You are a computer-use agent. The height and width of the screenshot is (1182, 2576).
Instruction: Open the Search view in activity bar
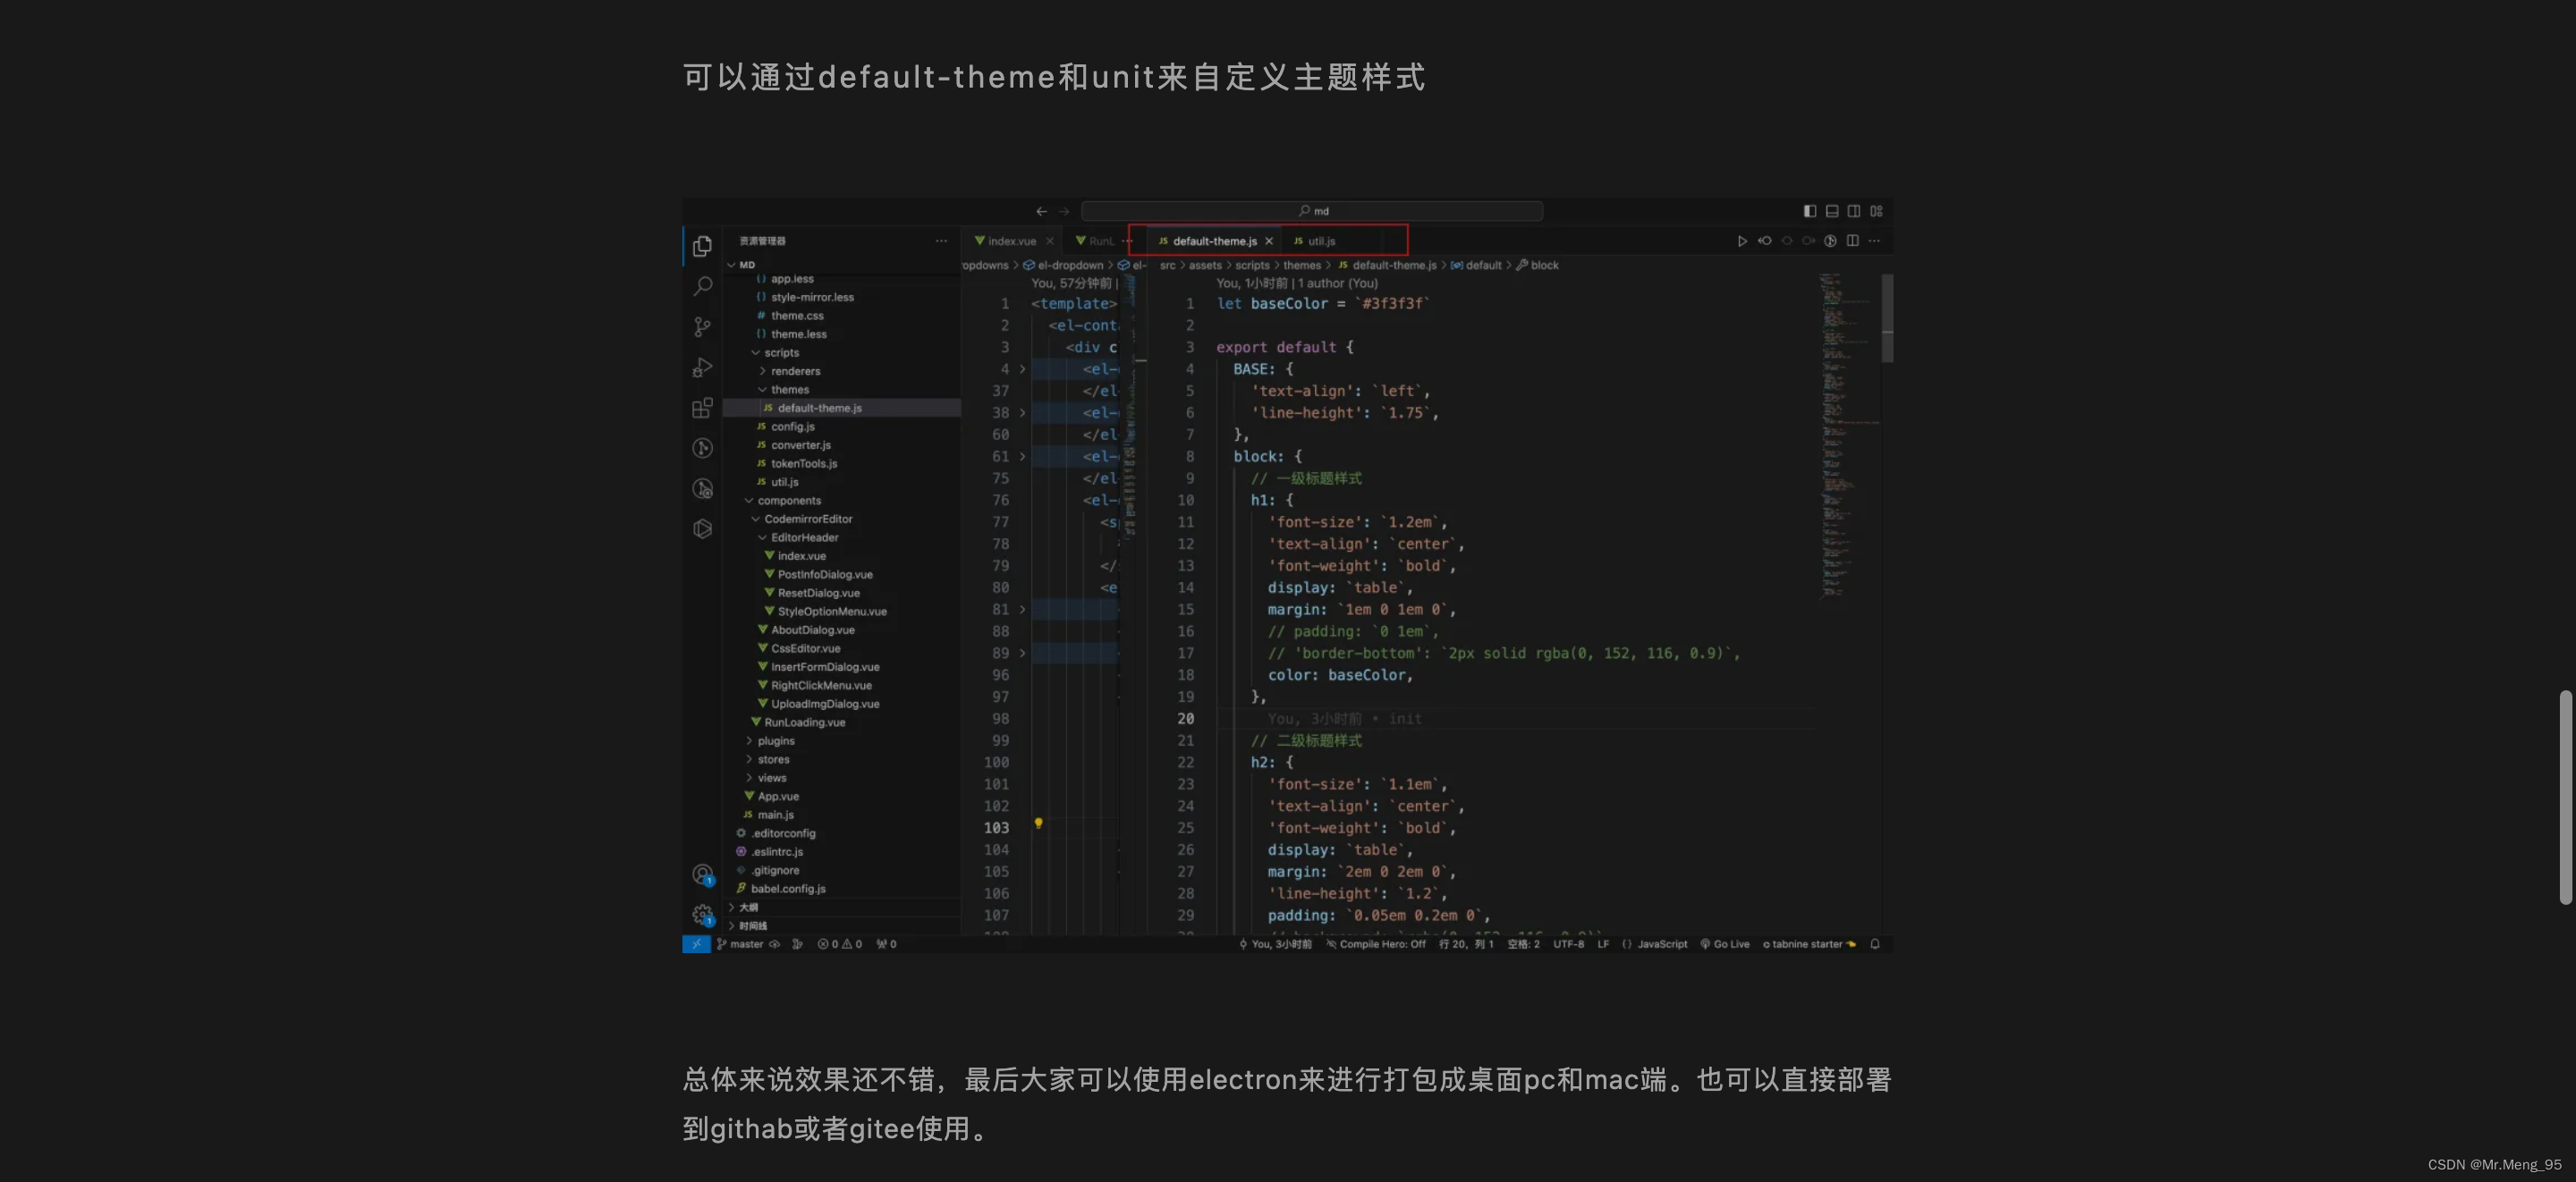tap(702, 286)
